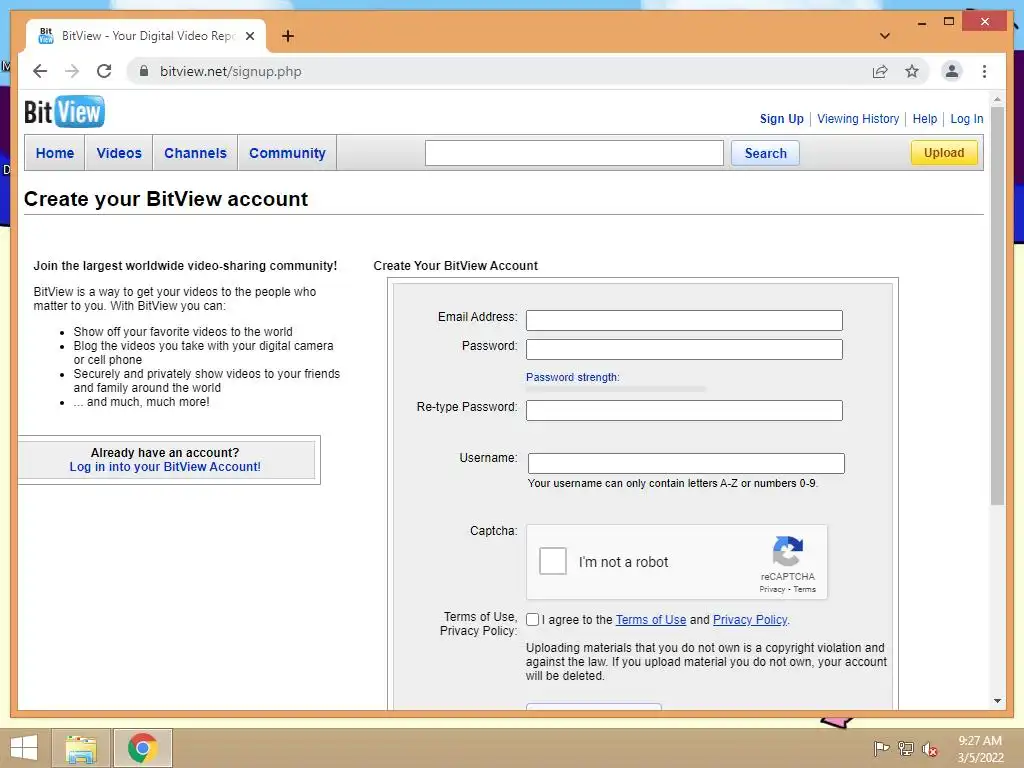Open the Channels navigation tab
This screenshot has width=1024, height=768.
coord(195,153)
